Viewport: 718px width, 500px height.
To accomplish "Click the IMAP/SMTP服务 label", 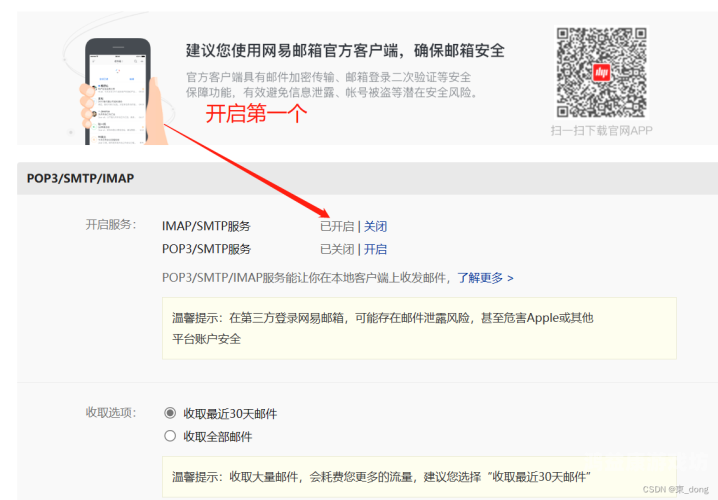I will click(x=206, y=226).
